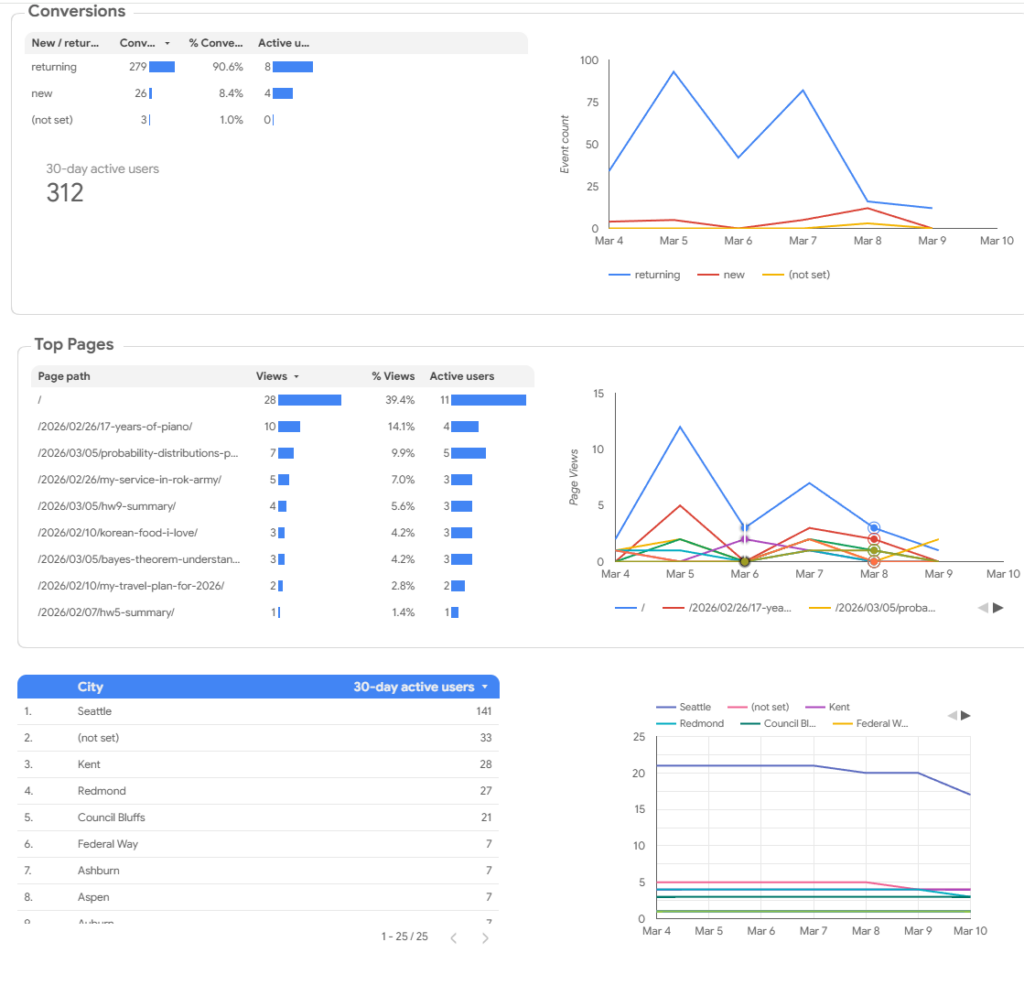The height and width of the screenshot is (1007, 1024).
Task: Sort Top Pages by Page path header
Action: point(64,376)
